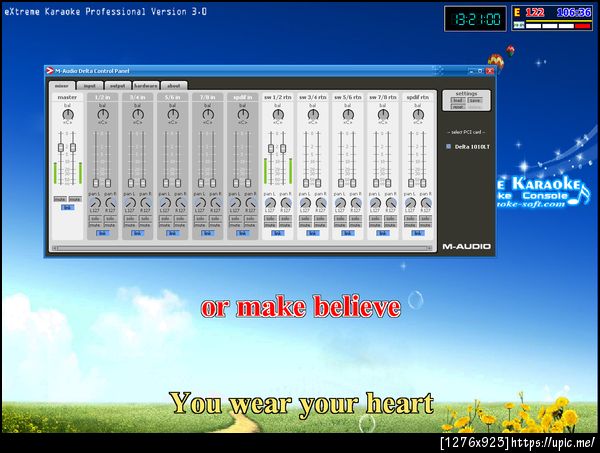
Task: Click the spdif rtn right fader handle
Action: tap(423, 183)
